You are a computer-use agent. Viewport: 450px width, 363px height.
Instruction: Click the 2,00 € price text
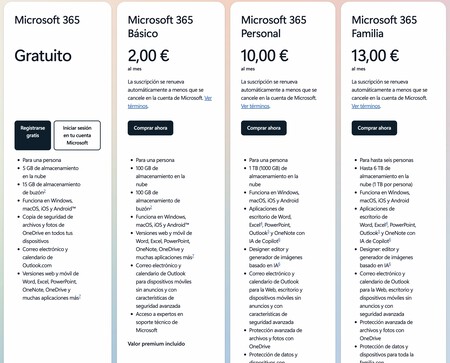148,56
